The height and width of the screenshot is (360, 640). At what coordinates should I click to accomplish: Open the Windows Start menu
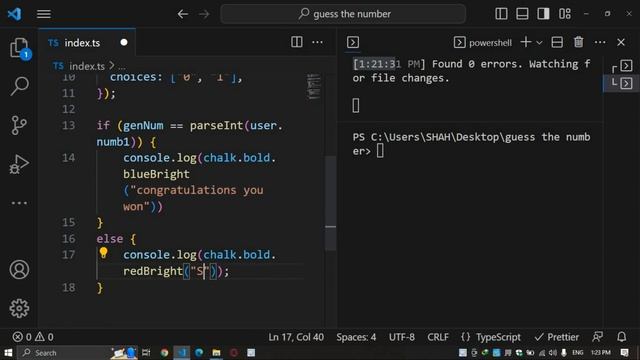click(x=8, y=353)
